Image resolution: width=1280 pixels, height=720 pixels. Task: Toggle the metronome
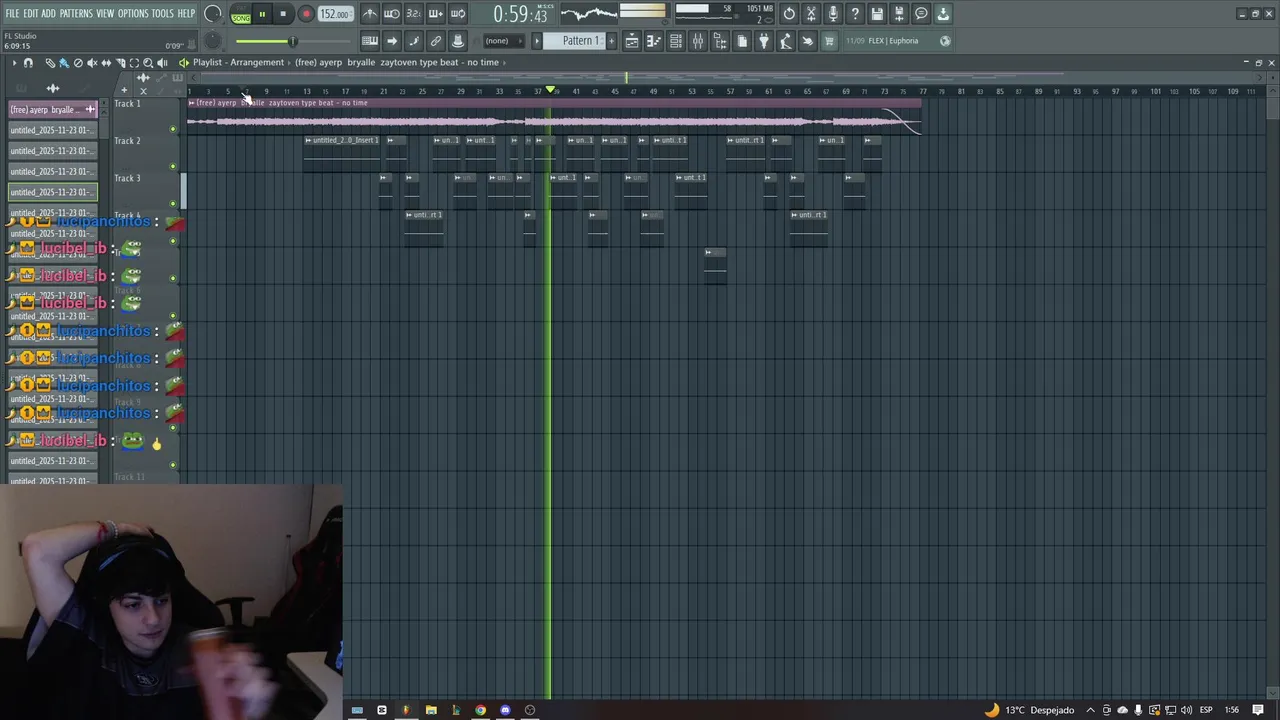tap(370, 14)
